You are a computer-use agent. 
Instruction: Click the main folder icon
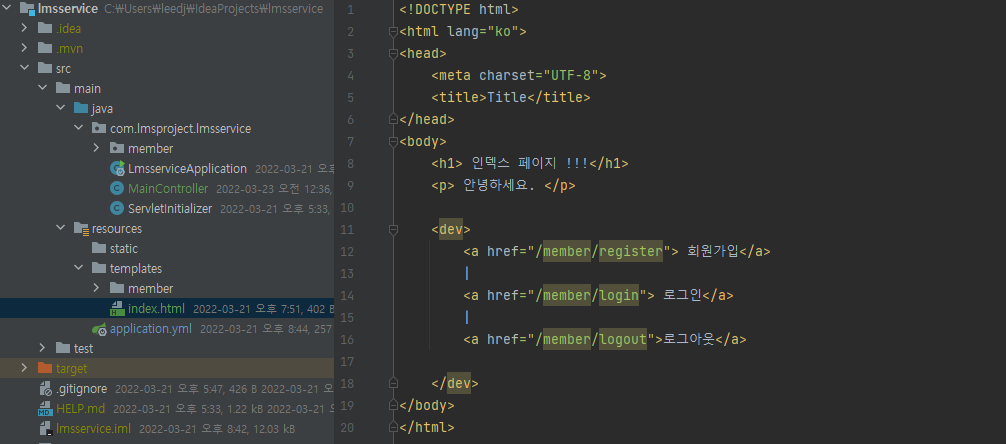[x=62, y=88]
